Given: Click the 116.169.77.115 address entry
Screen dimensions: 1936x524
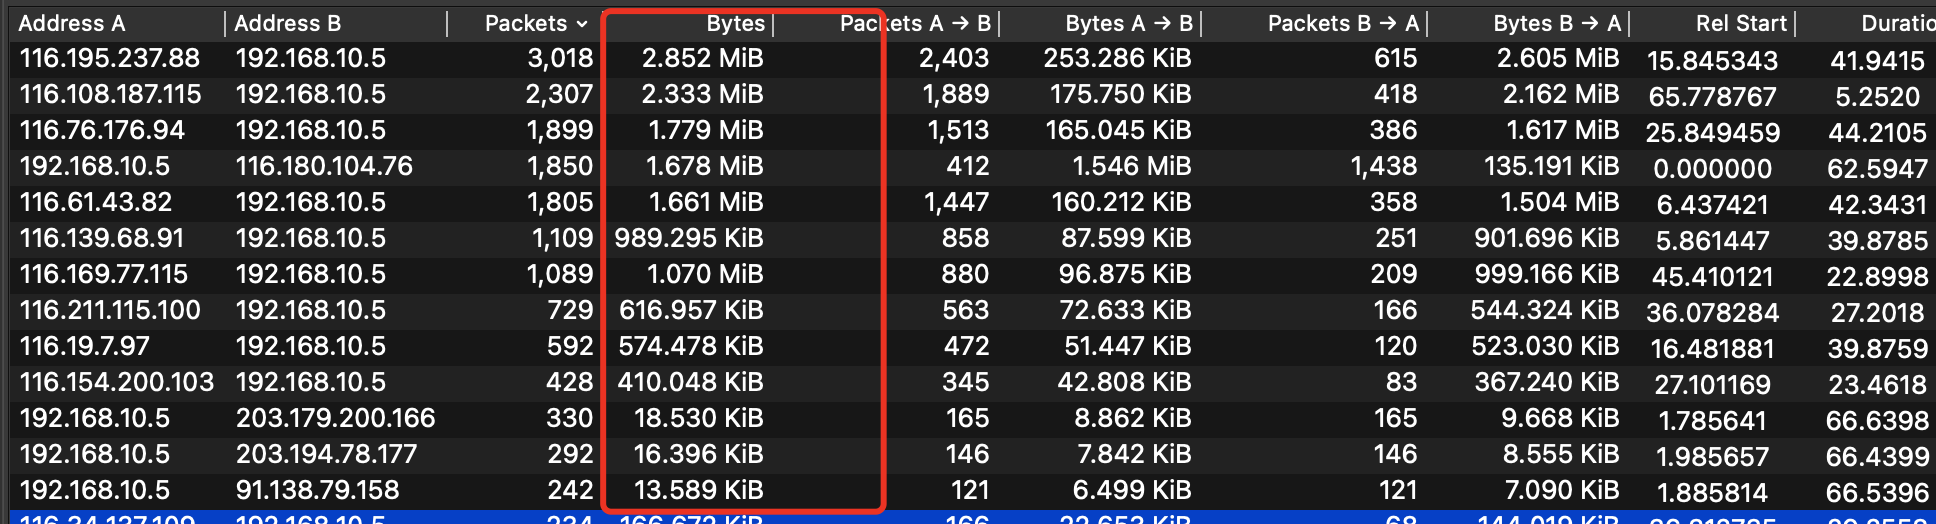Looking at the screenshot, I should point(104,274).
